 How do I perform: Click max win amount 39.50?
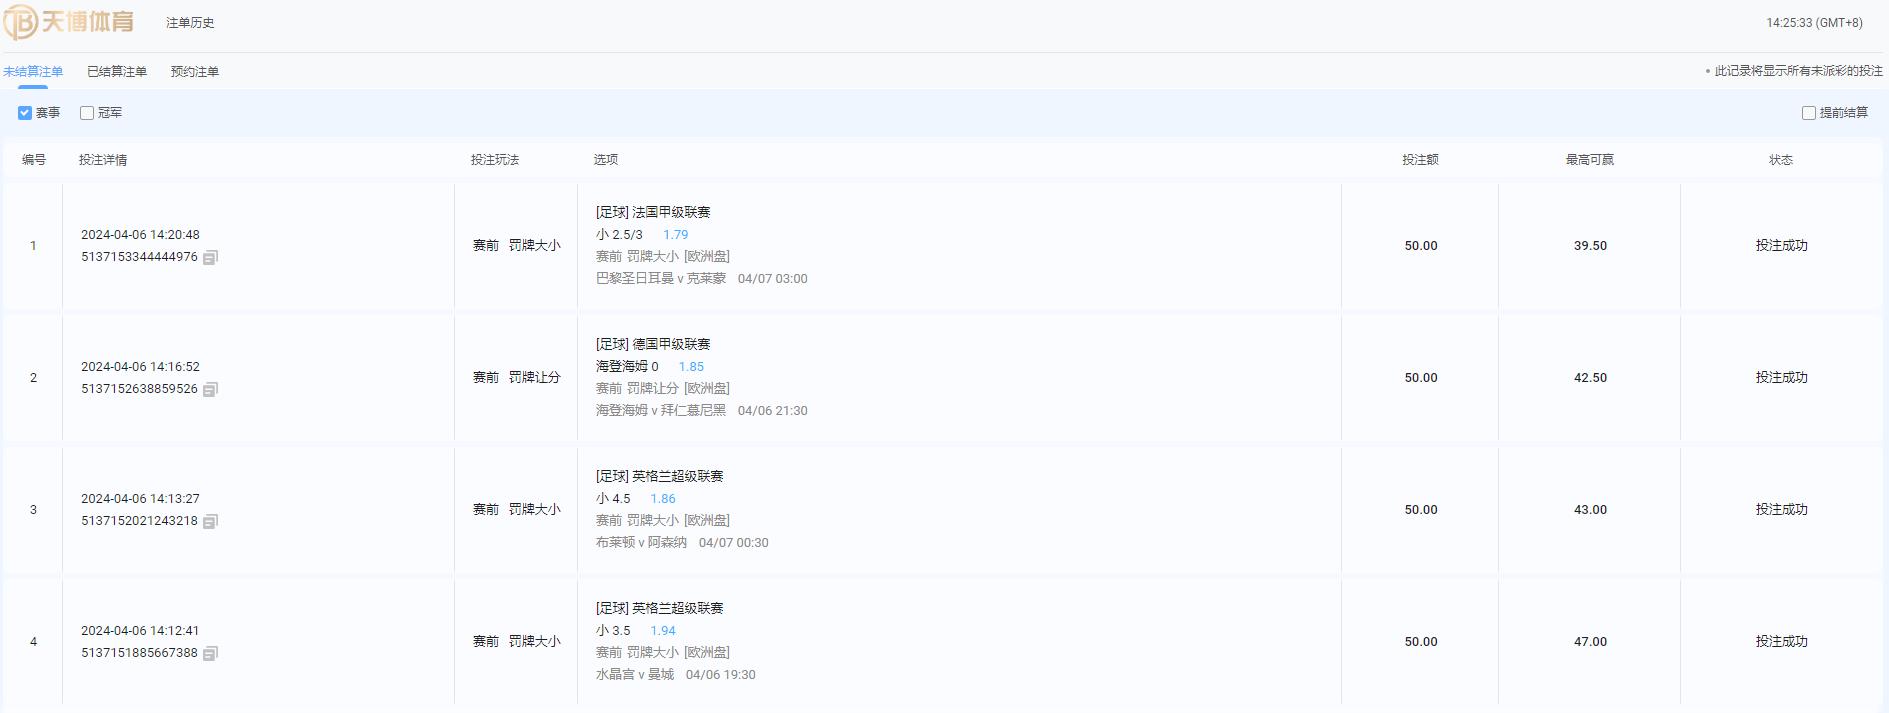coord(1590,246)
